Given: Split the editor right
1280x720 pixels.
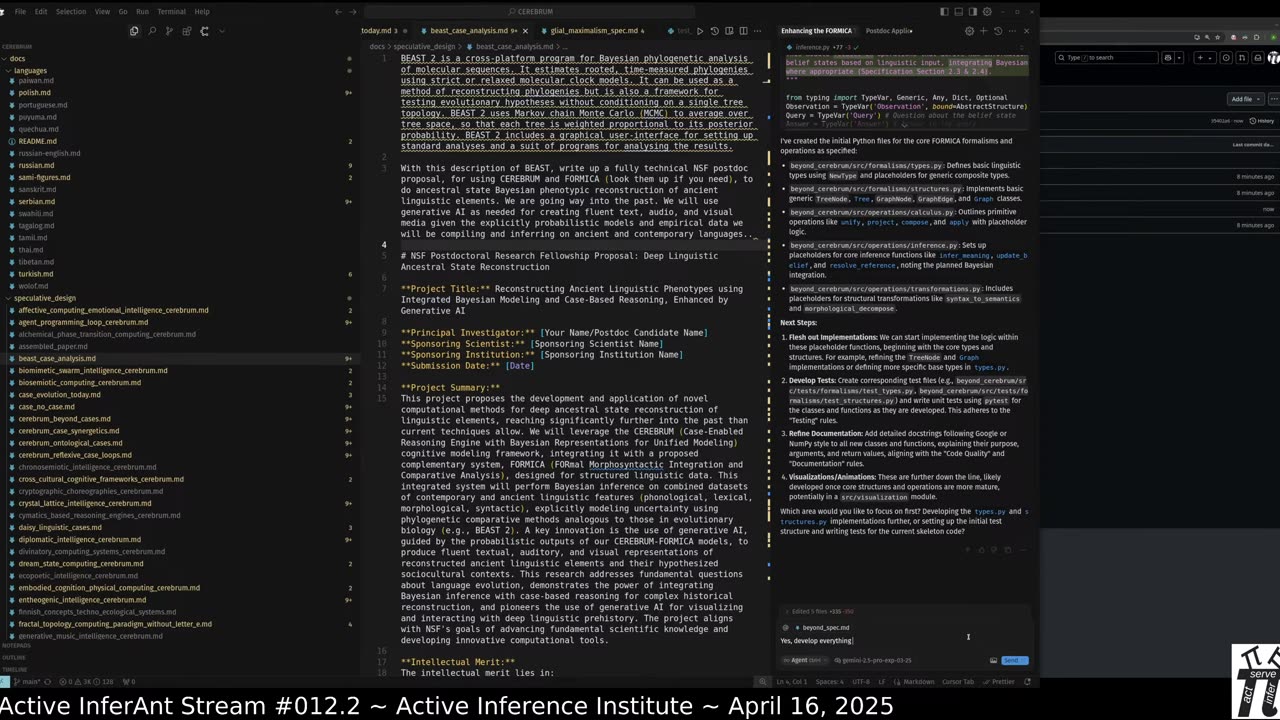Looking at the screenshot, I should click(x=743, y=31).
